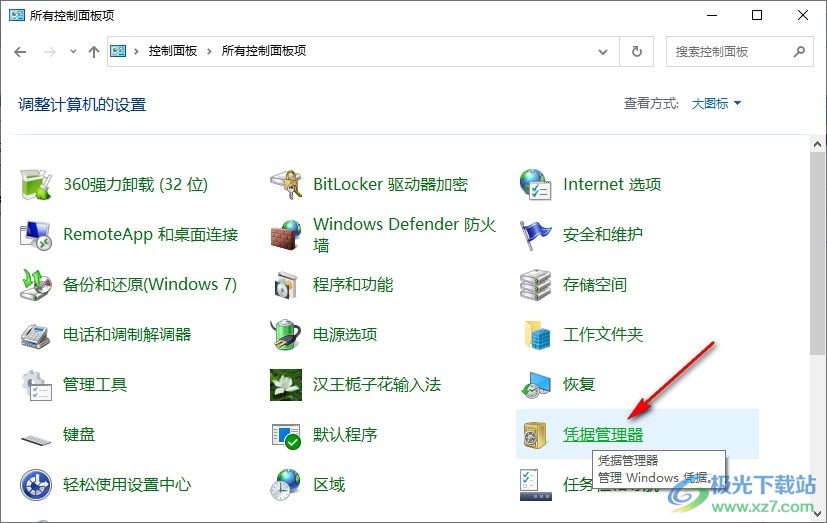Click the 电话和调制解调器 phone icon

coord(36,335)
